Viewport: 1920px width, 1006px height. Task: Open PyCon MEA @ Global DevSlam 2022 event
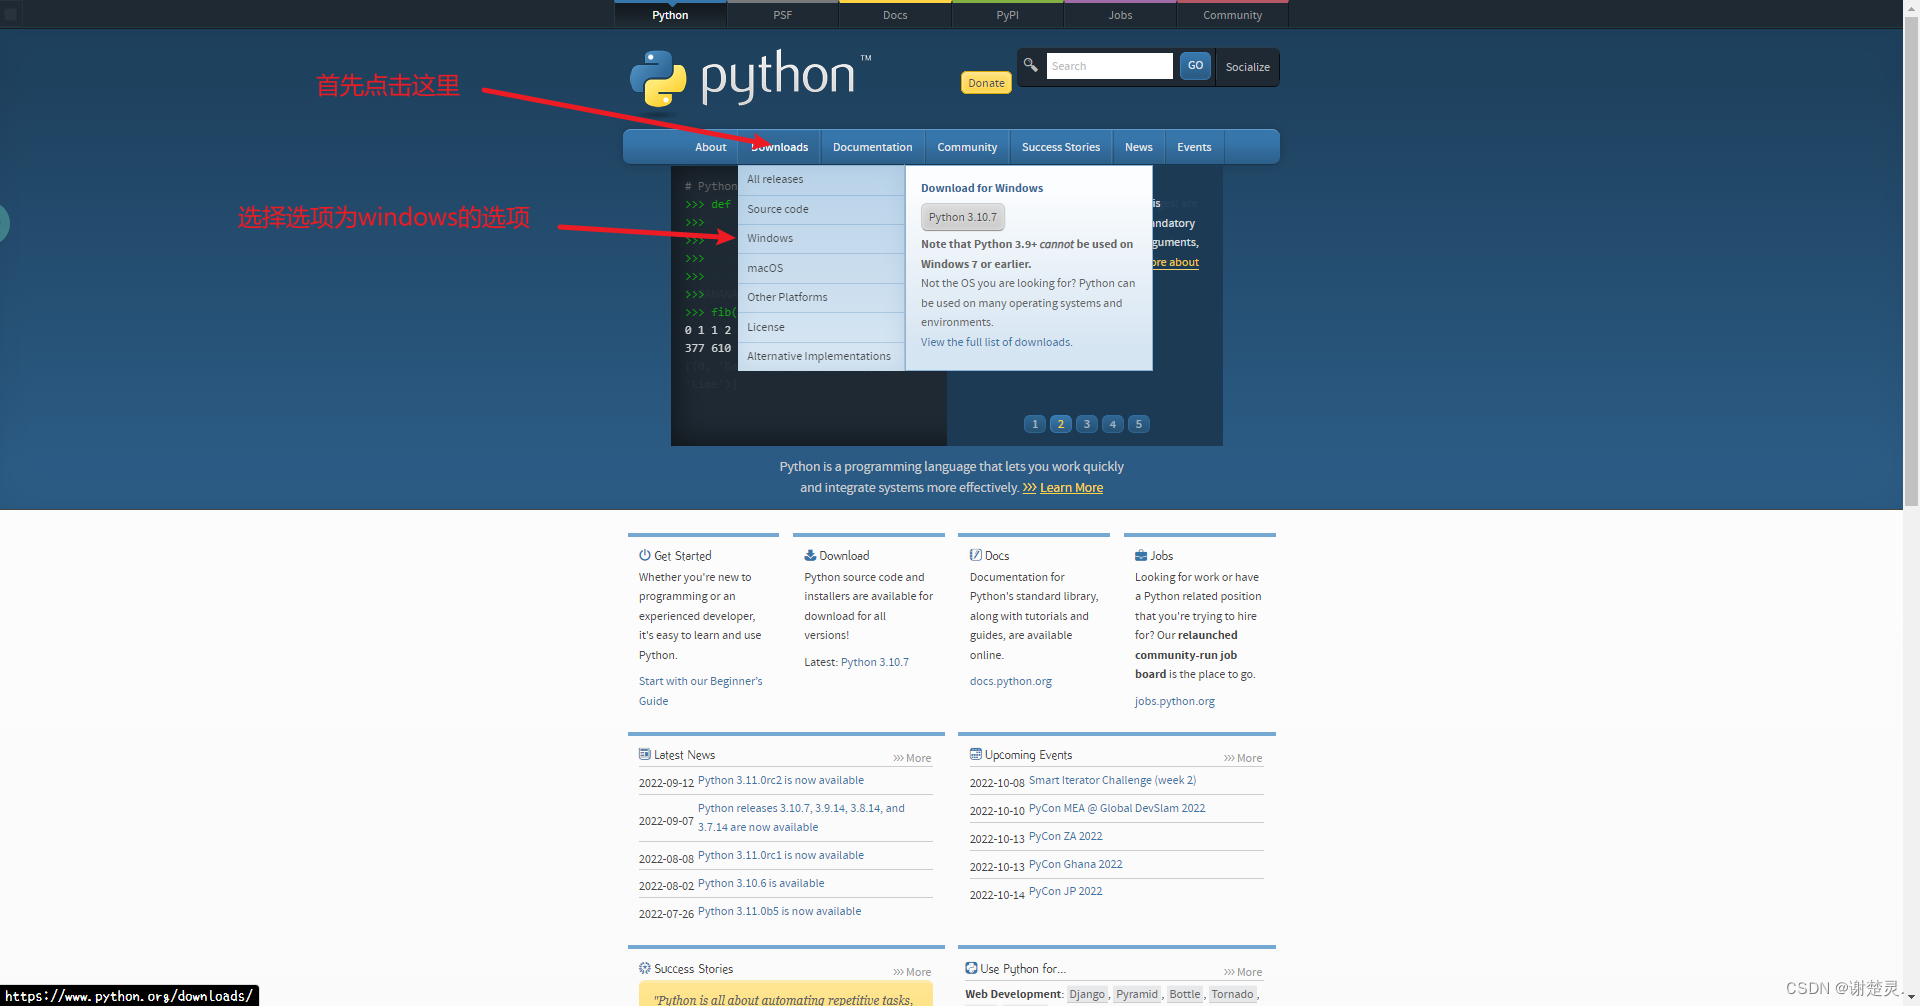(x=1117, y=808)
